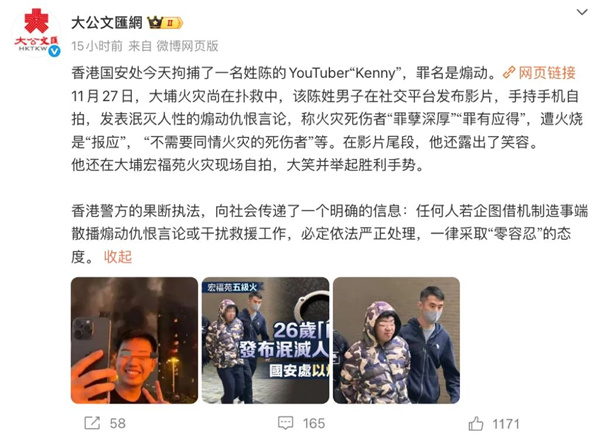Open the post options chevron menu
The width and height of the screenshot is (600, 441).
[582, 12]
